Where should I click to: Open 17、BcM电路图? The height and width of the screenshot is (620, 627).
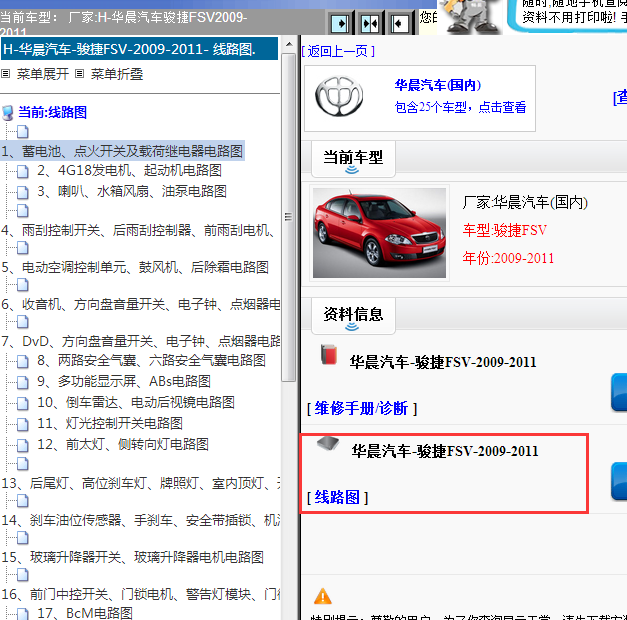coord(85,613)
